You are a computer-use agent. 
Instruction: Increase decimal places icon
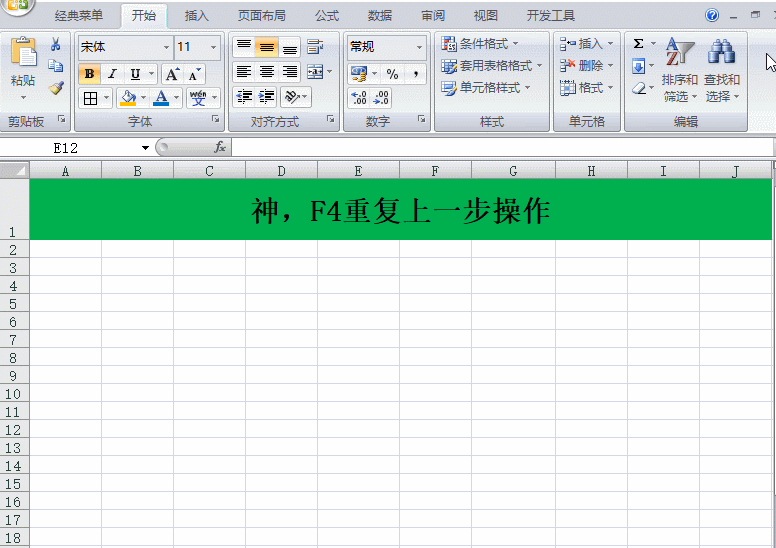pyautogui.click(x=359, y=98)
